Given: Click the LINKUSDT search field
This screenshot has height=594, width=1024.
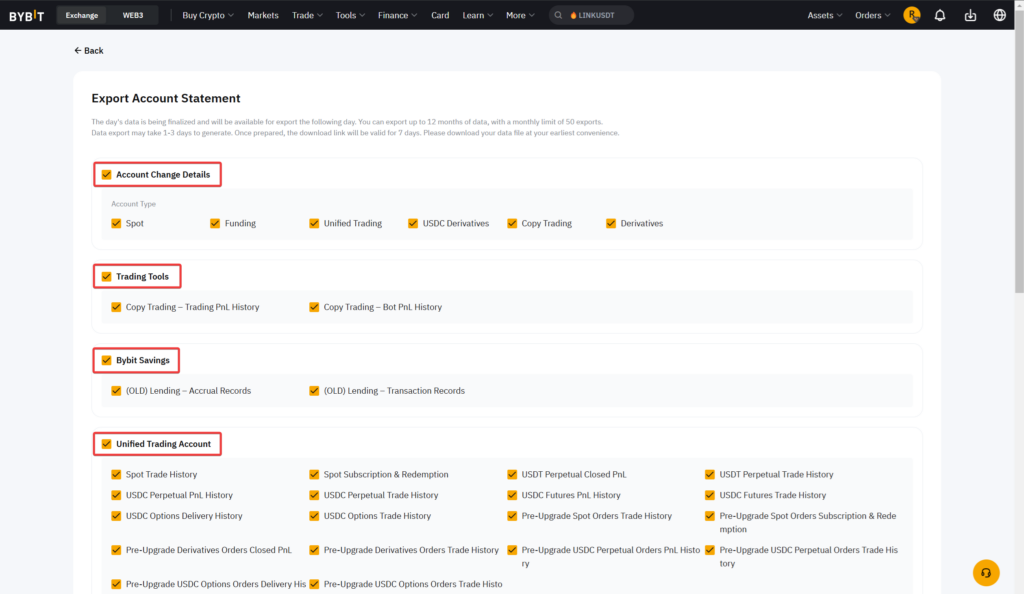Looking at the screenshot, I should coord(591,15).
